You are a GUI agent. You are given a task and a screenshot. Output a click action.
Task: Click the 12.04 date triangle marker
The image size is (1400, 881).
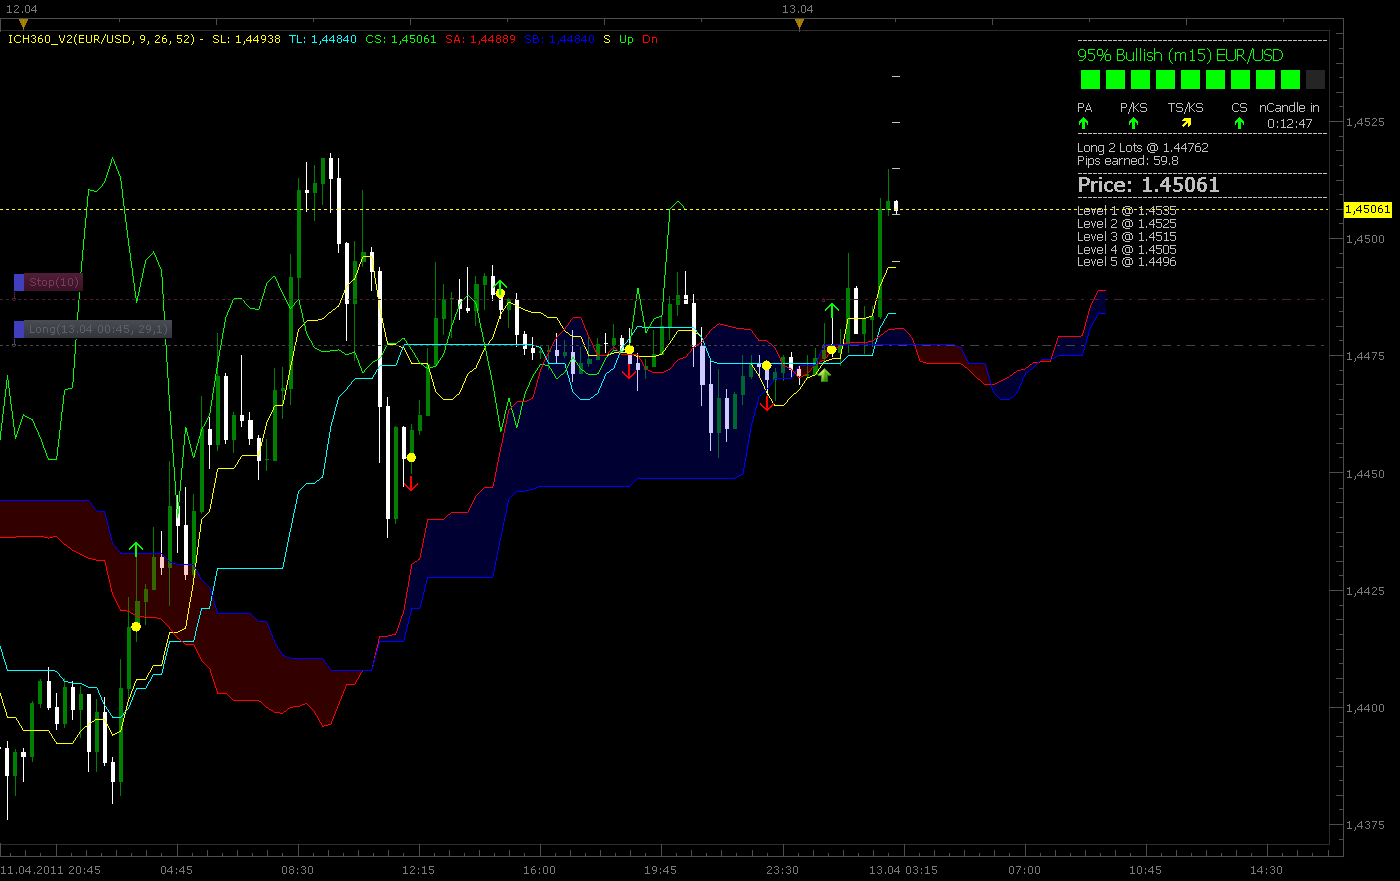(x=23, y=24)
